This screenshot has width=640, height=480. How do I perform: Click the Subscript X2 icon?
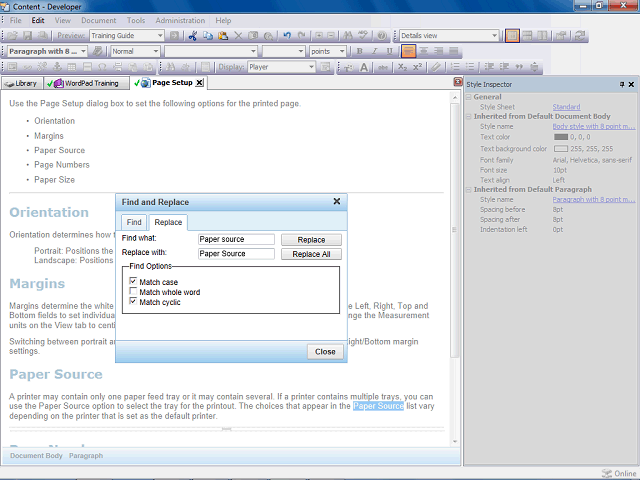(x=402, y=67)
